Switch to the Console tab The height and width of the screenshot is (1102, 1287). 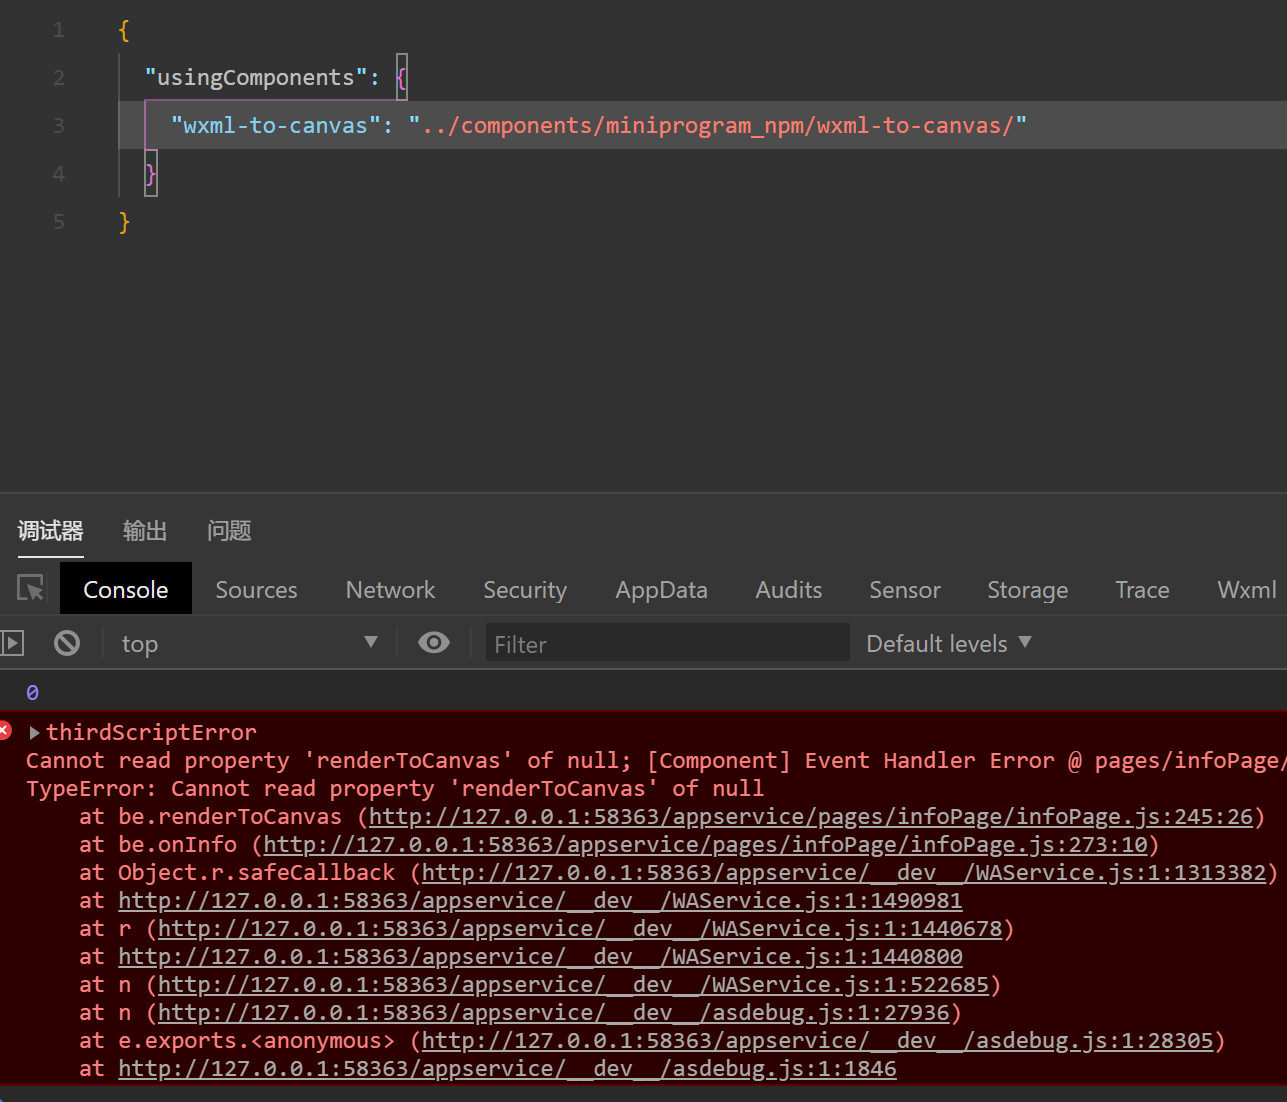click(x=126, y=590)
